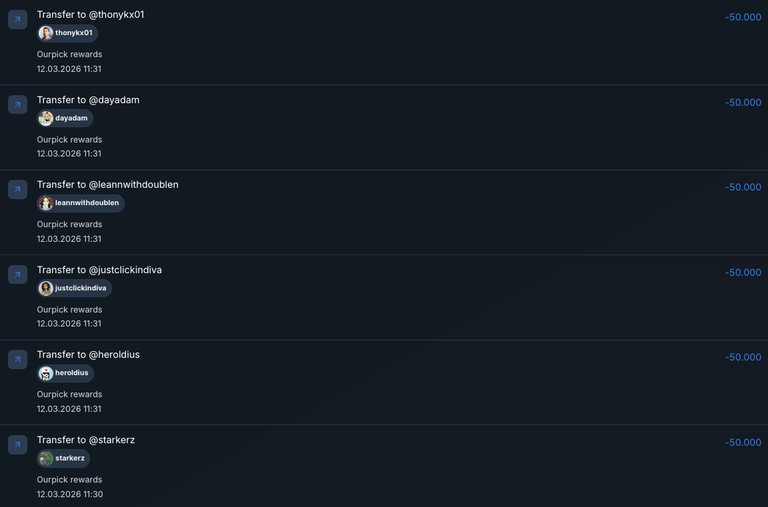768x507 pixels.
Task: Click the transfer arrow icon for thonykx01
Action: coord(18,19)
